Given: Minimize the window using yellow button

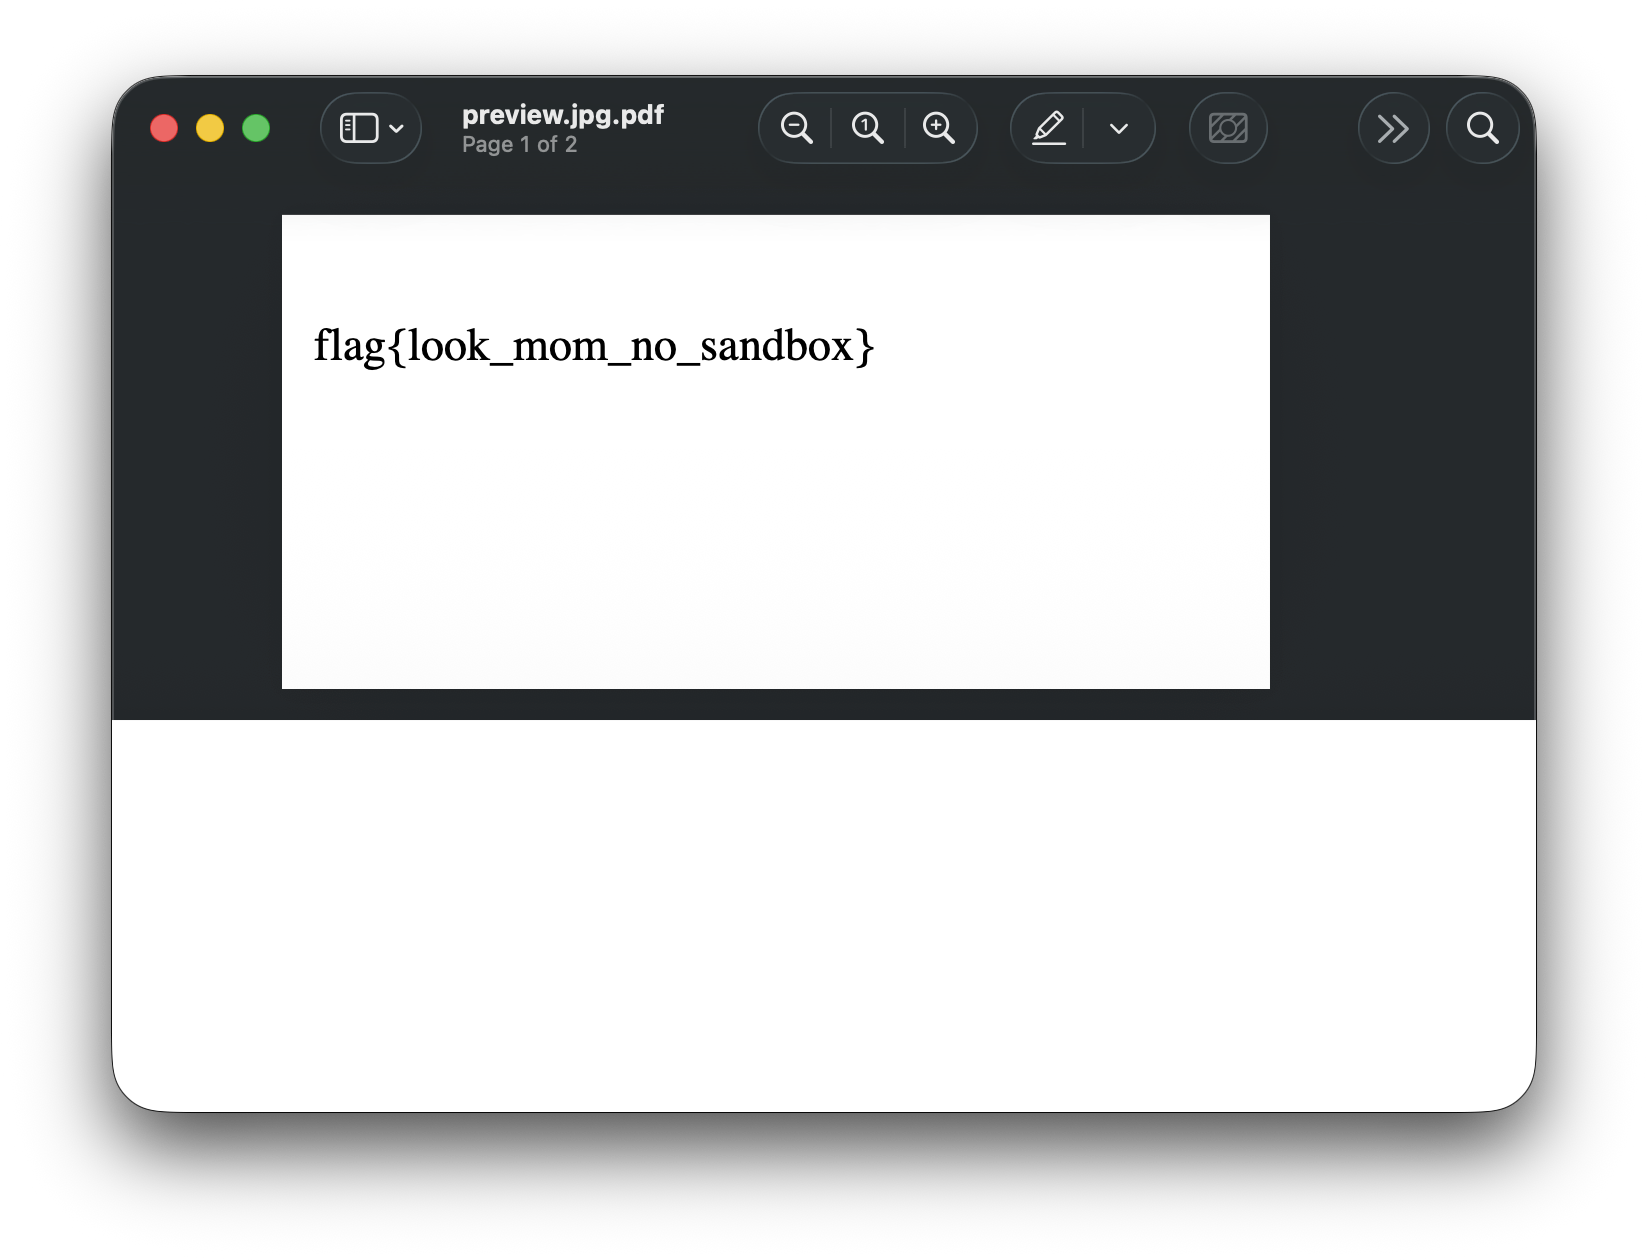Looking at the screenshot, I should click(210, 129).
